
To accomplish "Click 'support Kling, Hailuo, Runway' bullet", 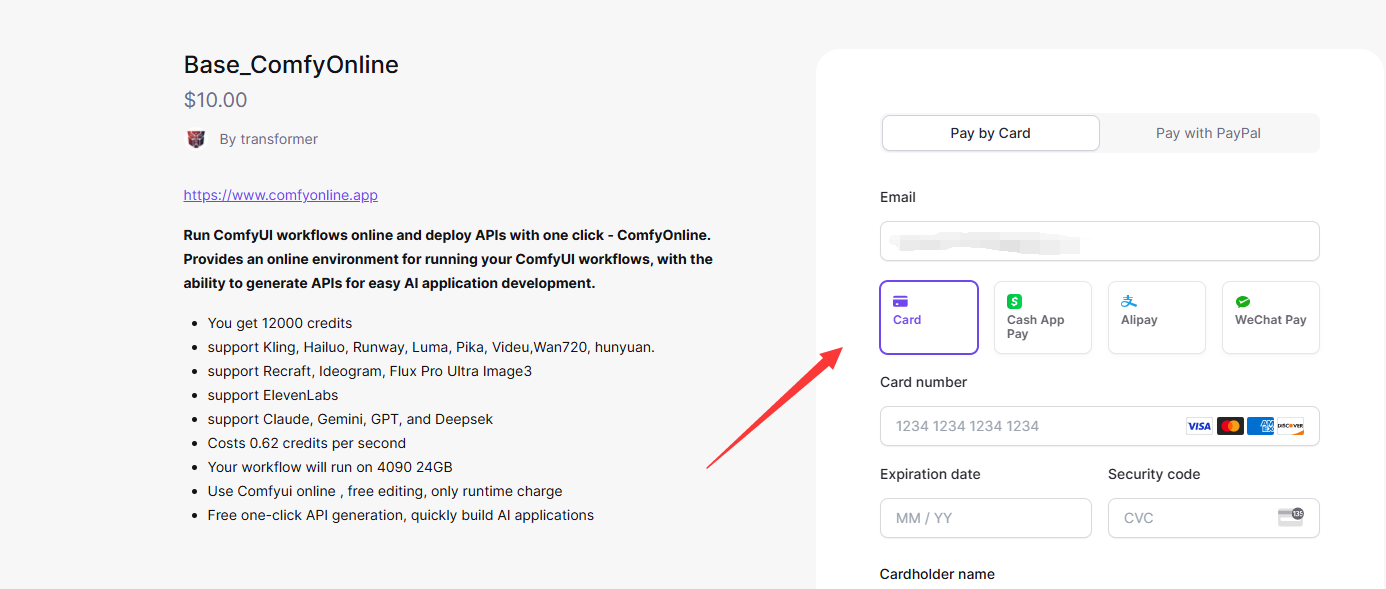I will [431, 347].
